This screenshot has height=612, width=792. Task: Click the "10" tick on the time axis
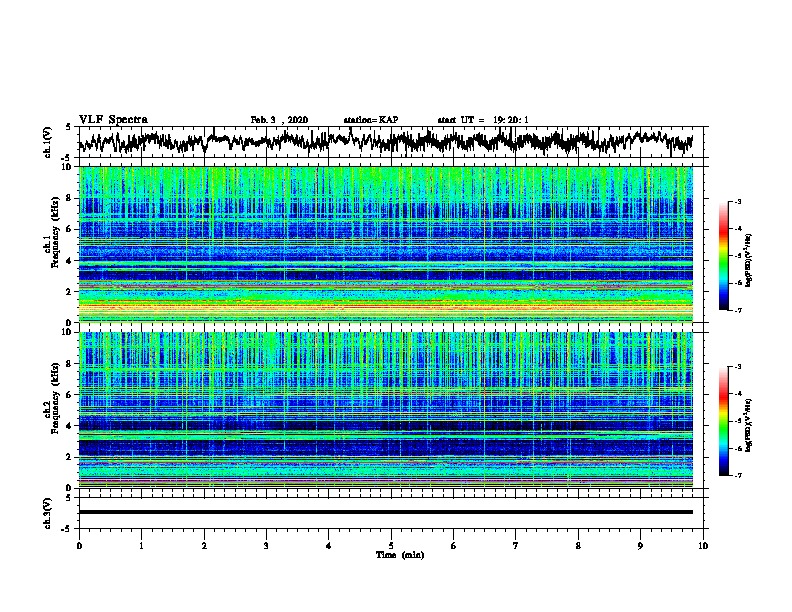pyautogui.click(x=703, y=546)
